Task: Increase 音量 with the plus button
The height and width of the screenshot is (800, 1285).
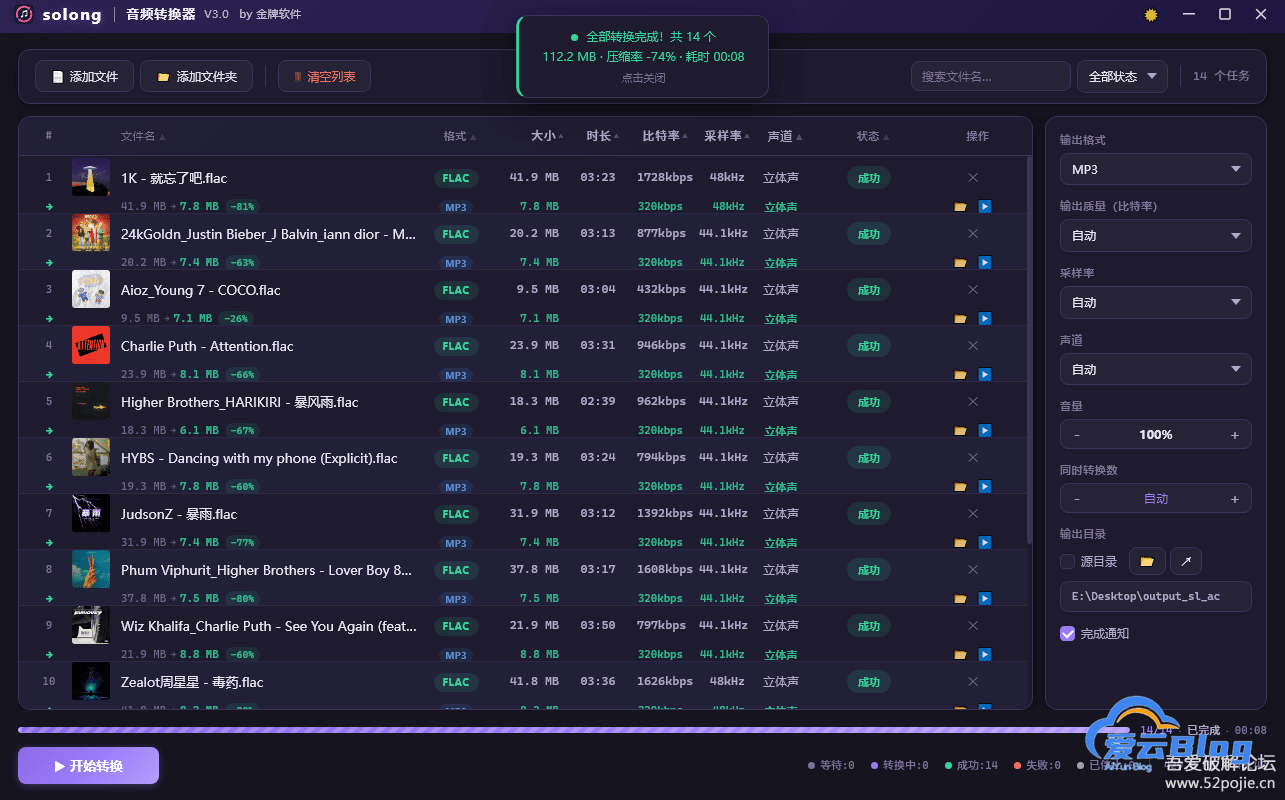Action: point(1235,435)
